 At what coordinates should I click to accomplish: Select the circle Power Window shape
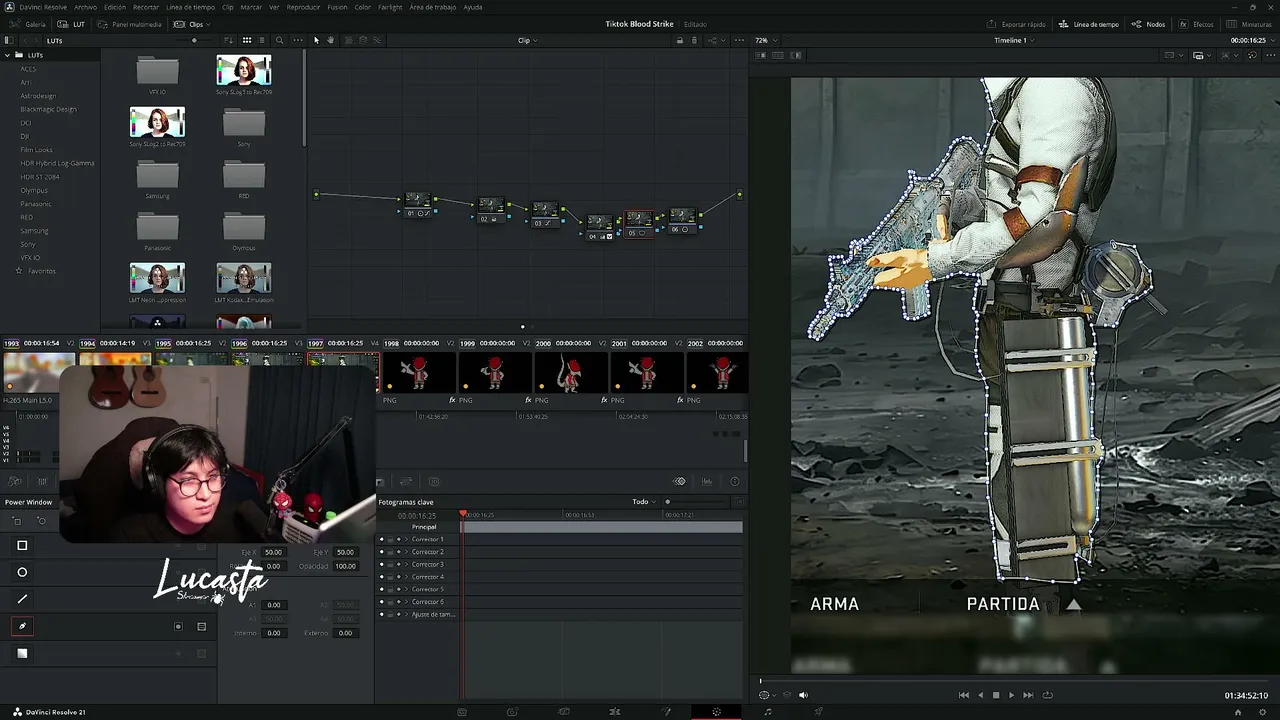point(22,572)
